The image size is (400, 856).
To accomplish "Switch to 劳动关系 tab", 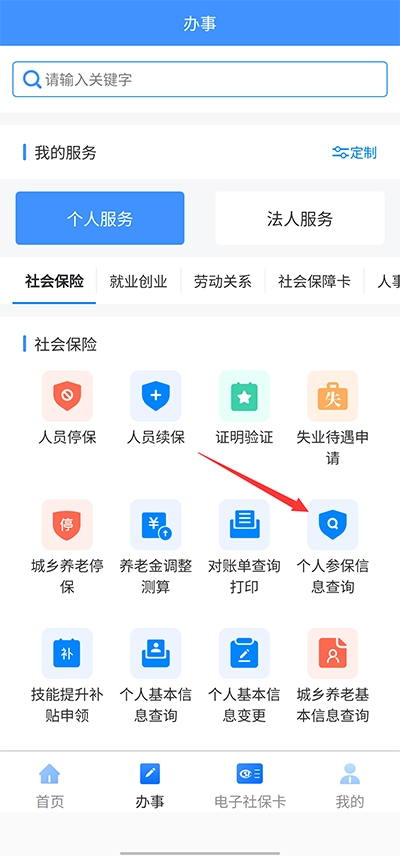I will pyautogui.click(x=223, y=282).
